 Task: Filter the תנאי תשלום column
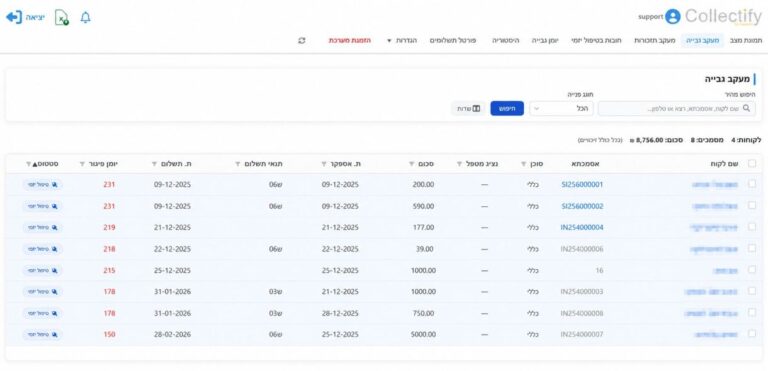[238, 164]
